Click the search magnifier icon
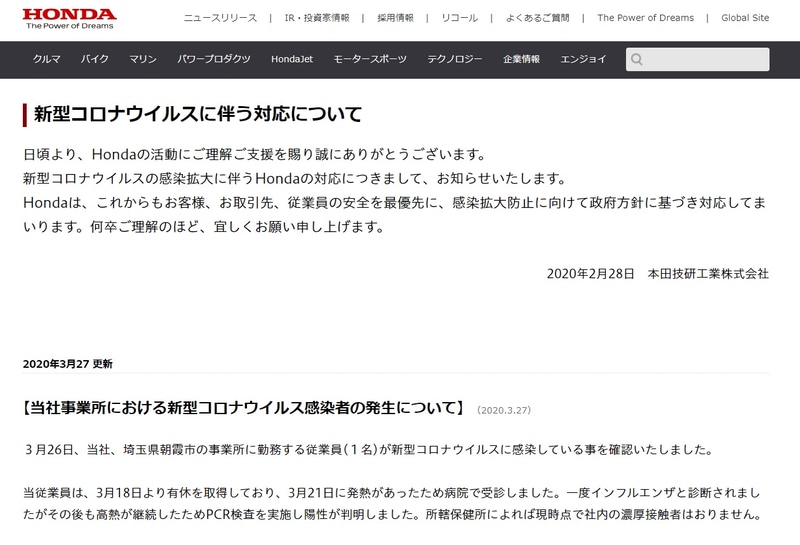 (636, 59)
